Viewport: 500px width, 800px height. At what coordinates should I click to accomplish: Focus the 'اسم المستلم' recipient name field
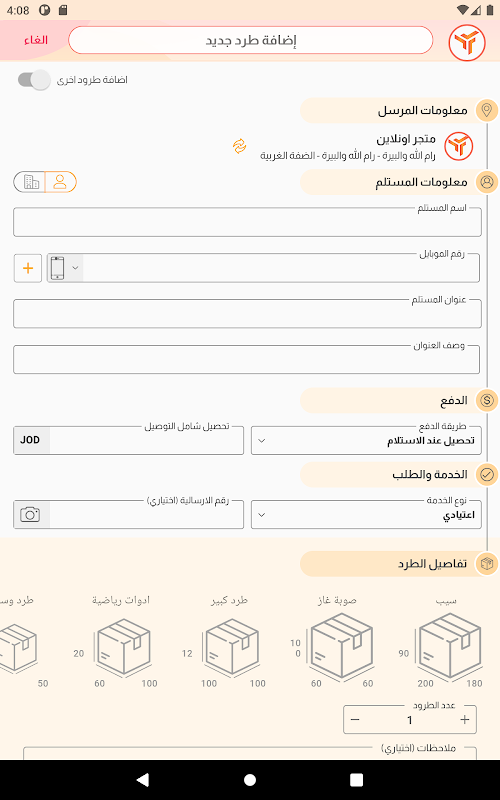pyautogui.click(x=247, y=222)
